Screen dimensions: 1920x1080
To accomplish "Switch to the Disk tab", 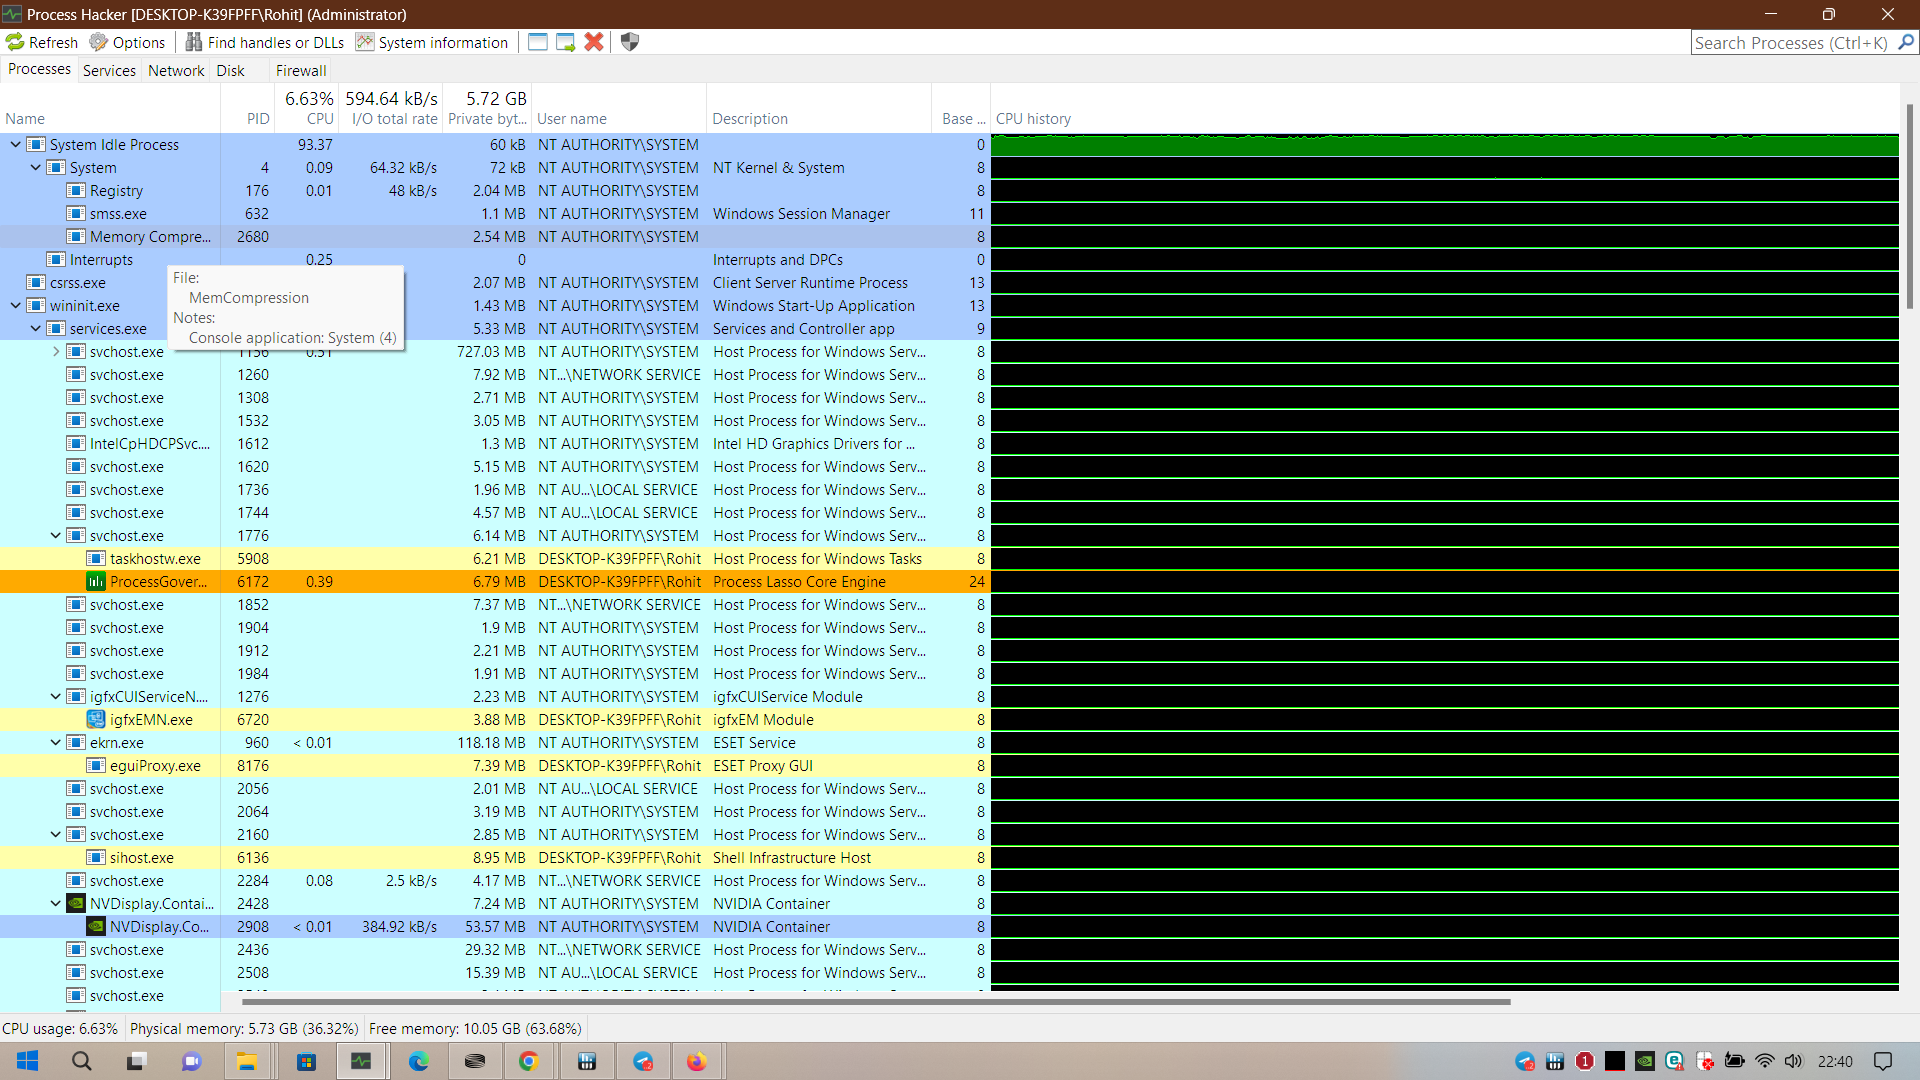I will (x=230, y=70).
